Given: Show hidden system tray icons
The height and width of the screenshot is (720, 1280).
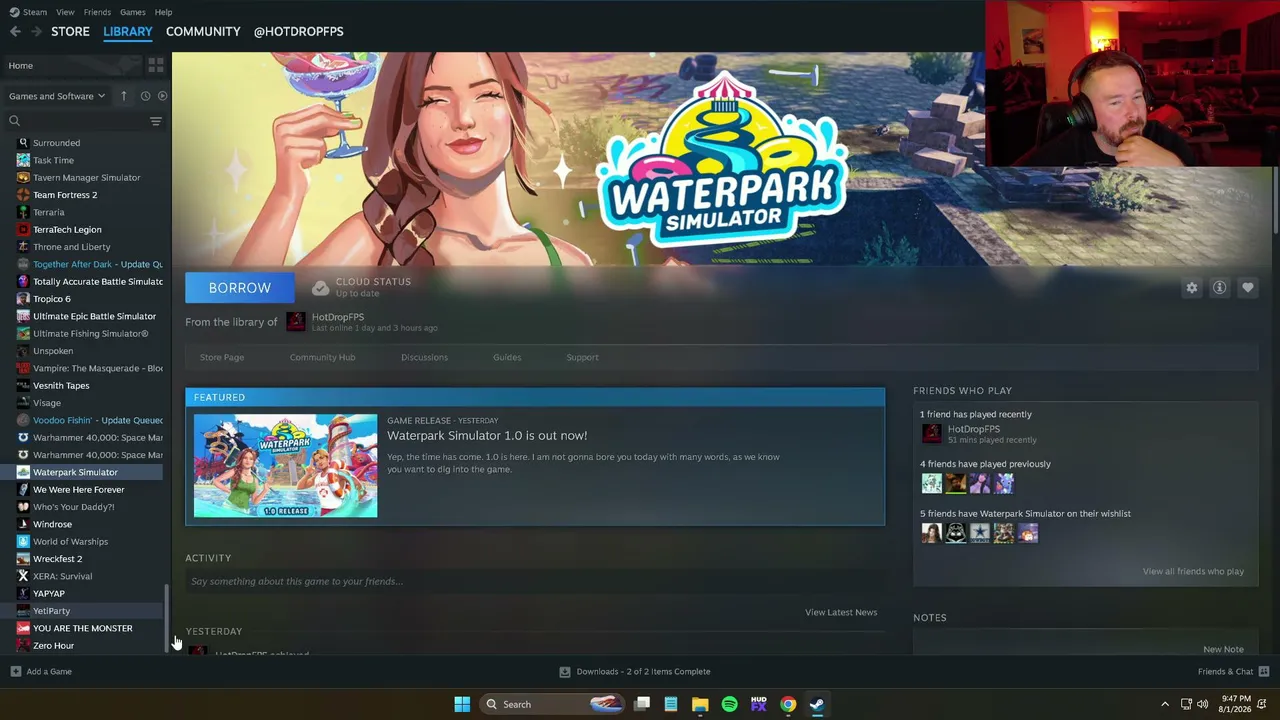Looking at the screenshot, I should coord(1164,704).
